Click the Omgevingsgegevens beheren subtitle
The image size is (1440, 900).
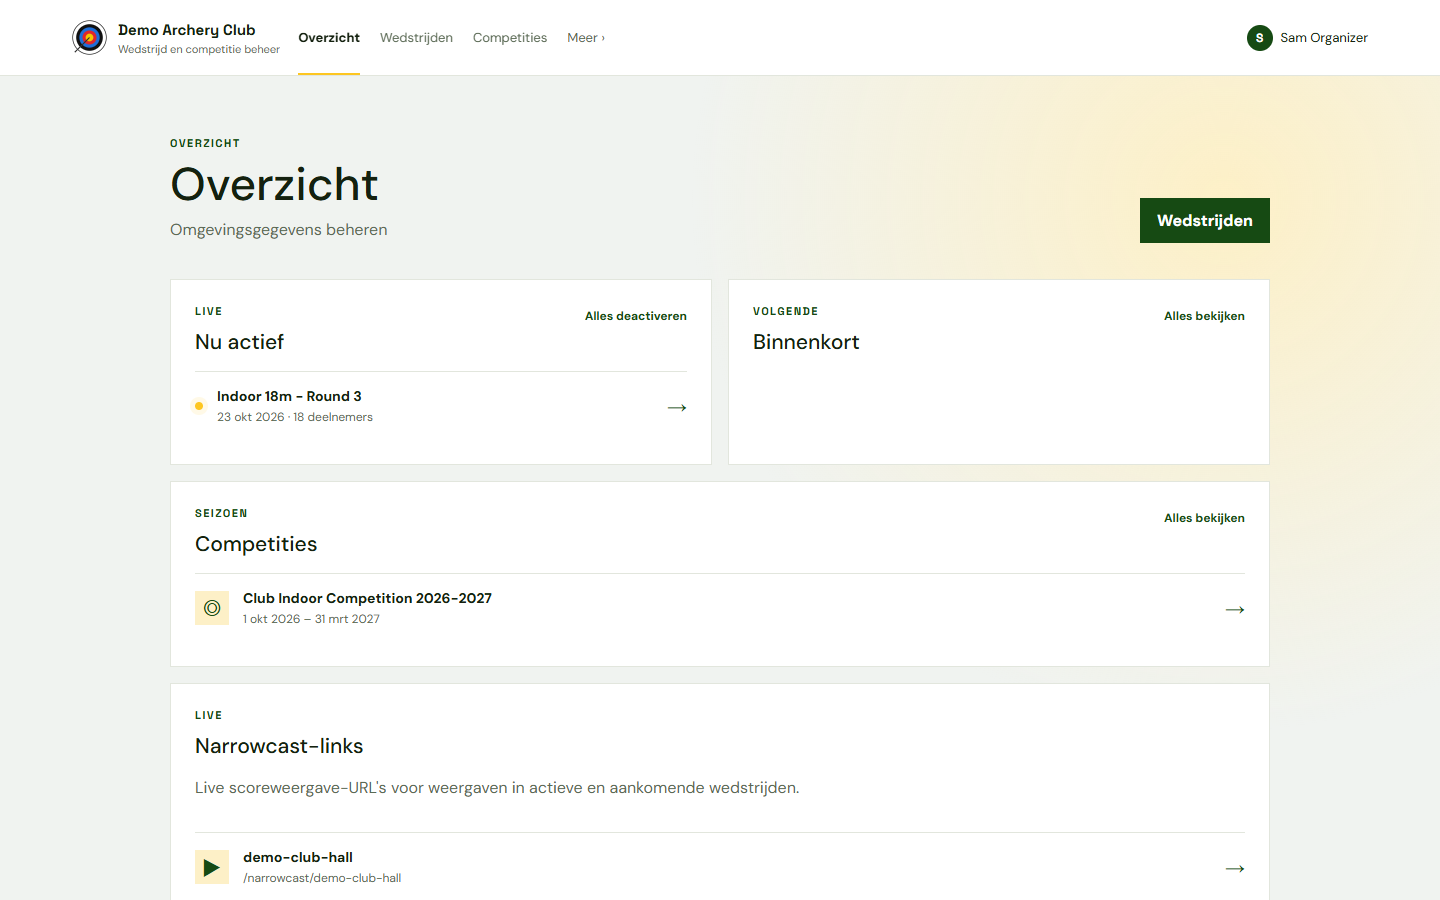click(279, 230)
